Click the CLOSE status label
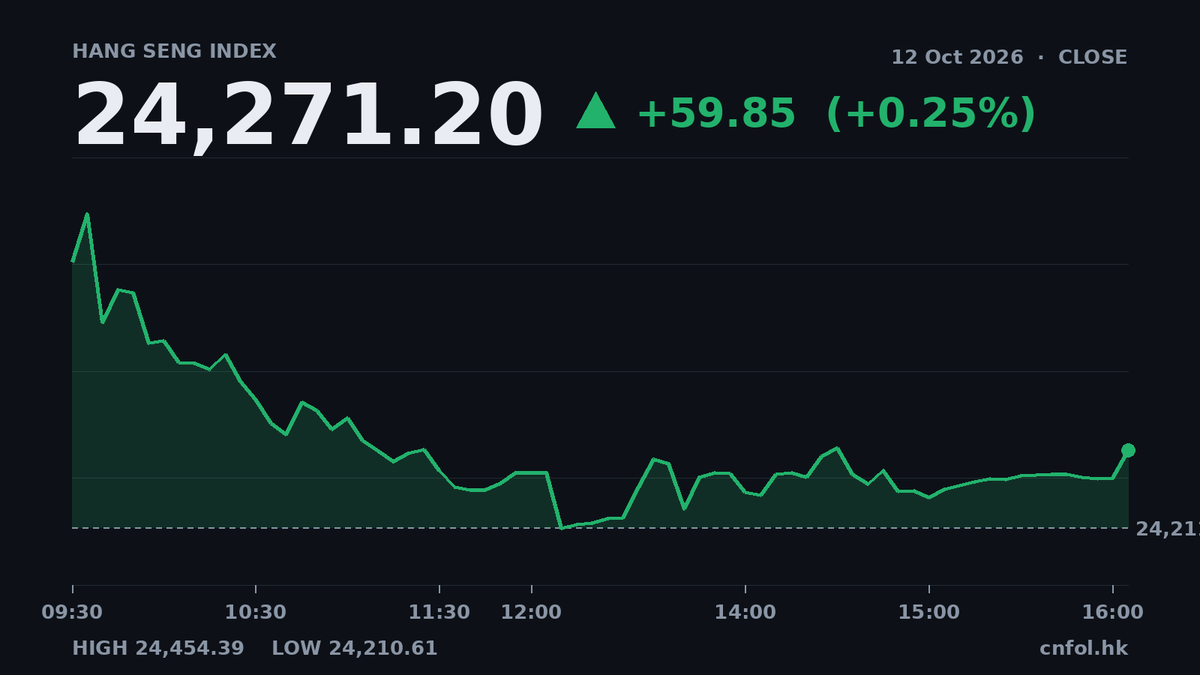The image size is (1200, 675). pyautogui.click(x=1093, y=57)
